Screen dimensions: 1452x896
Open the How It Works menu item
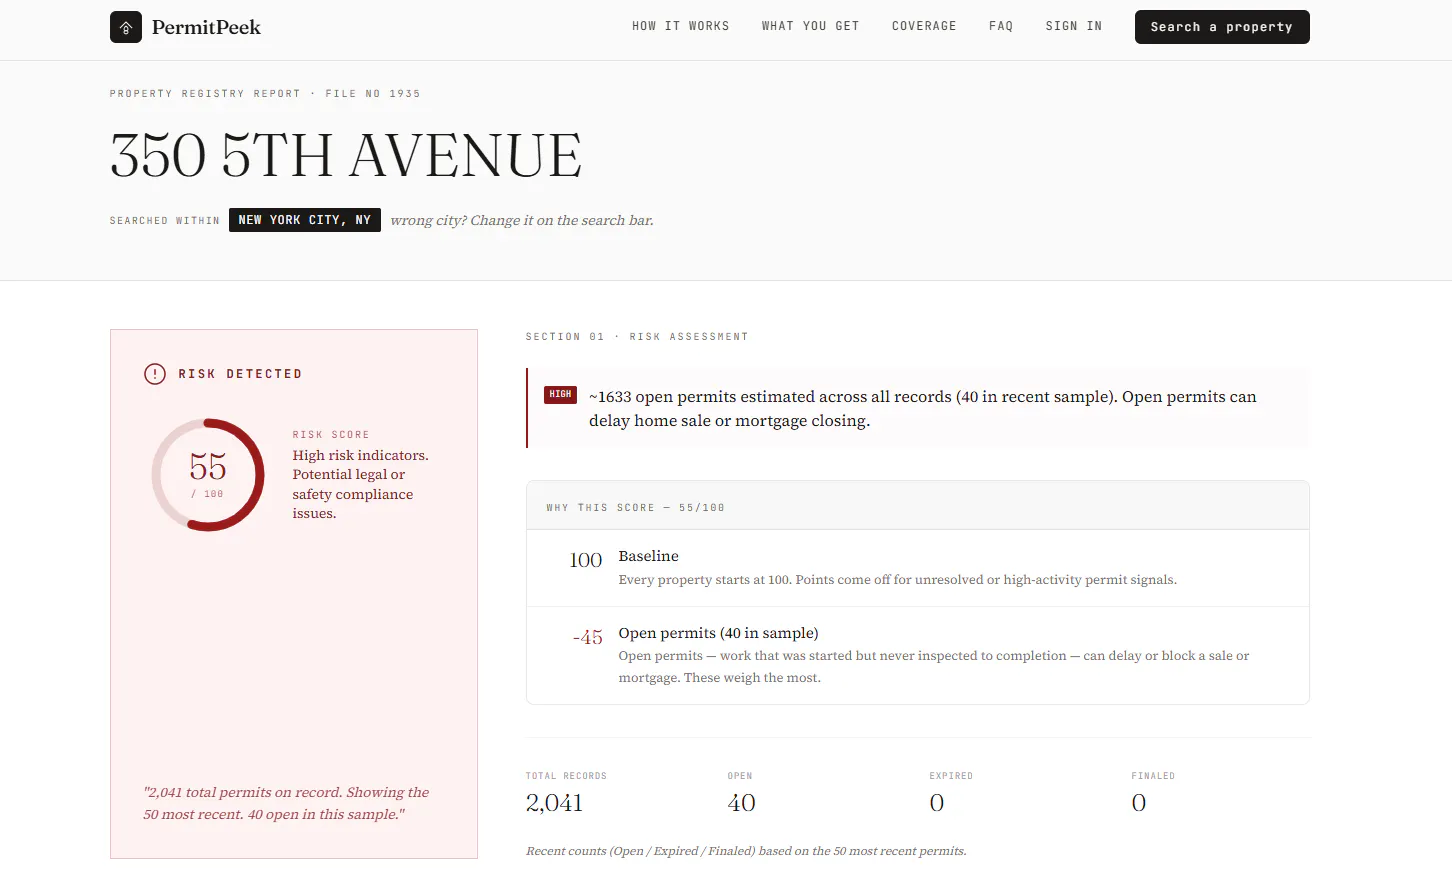click(681, 26)
